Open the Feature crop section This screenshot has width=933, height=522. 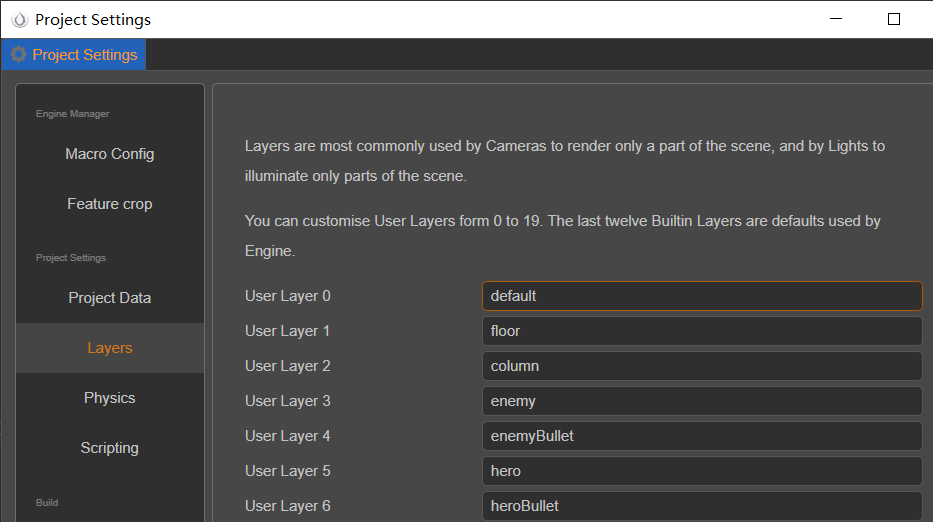110,204
